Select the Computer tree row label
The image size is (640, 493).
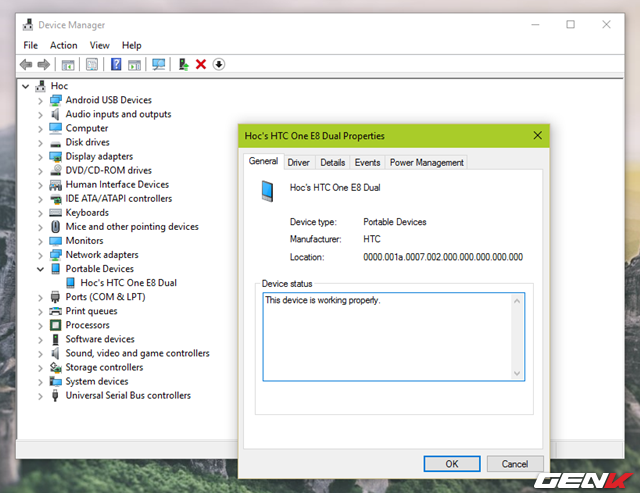click(x=87, y=128)
